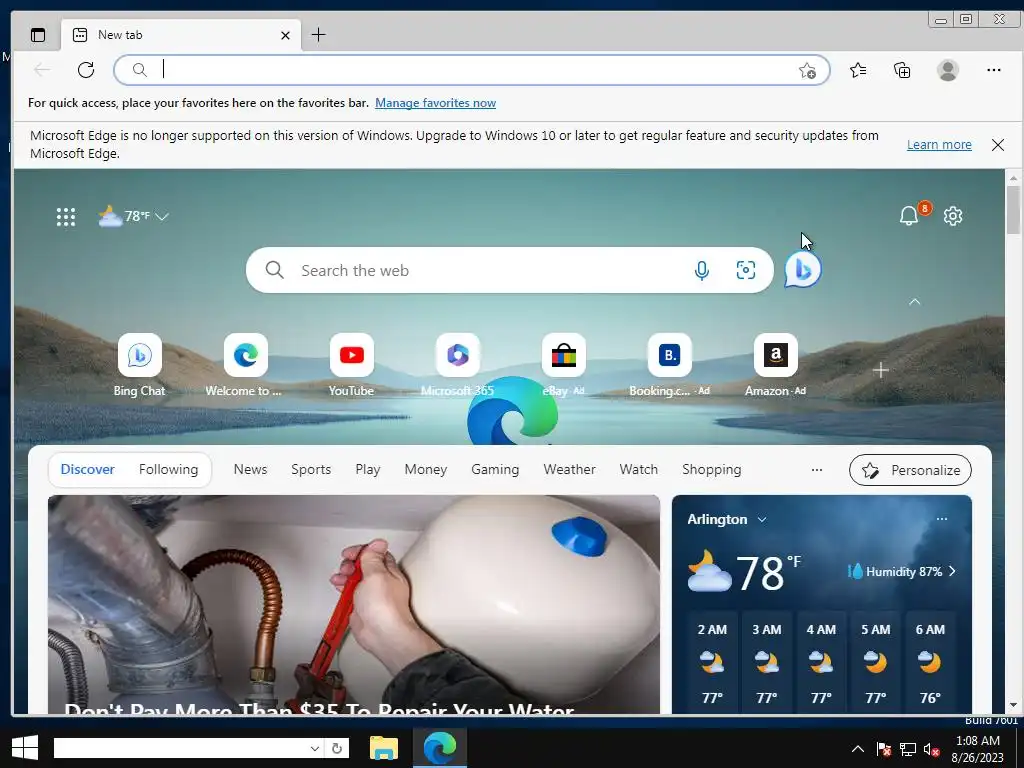Viewport: 1024px width, 768px height.
Task: Open Humidity 87% details
Action: tap(901, 571)
